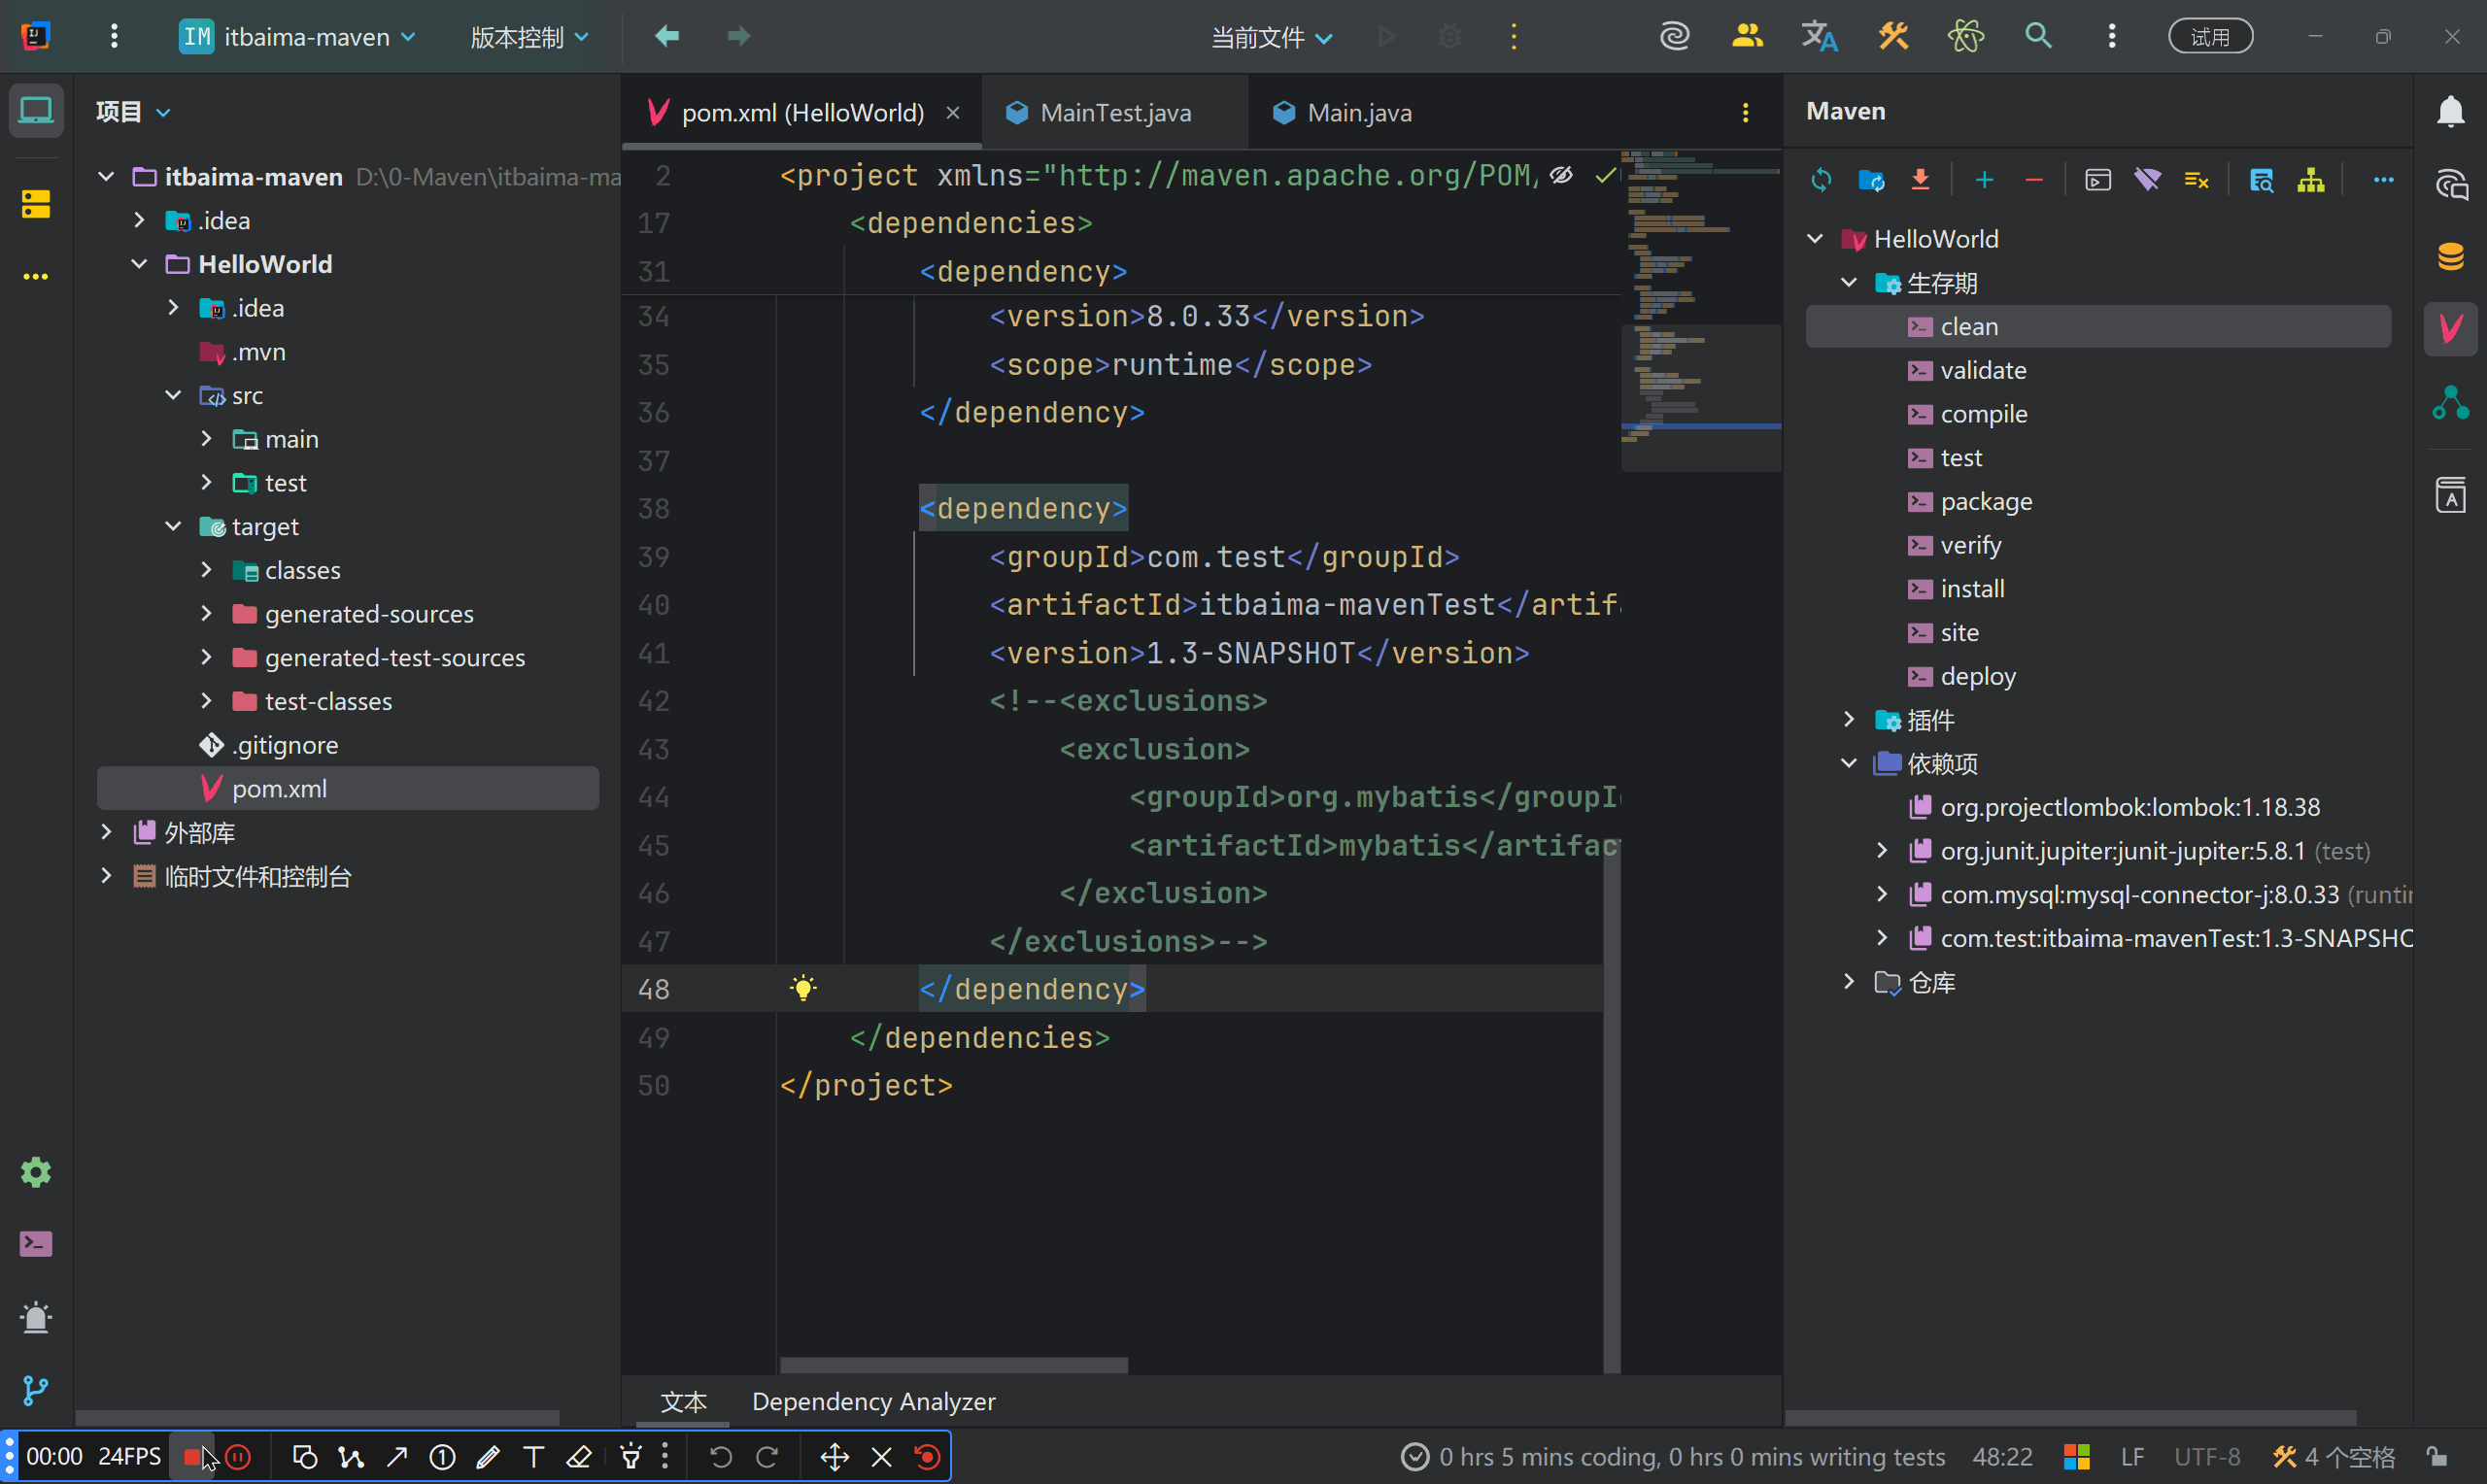Click the editor horizontal scrollbar

953,1366
